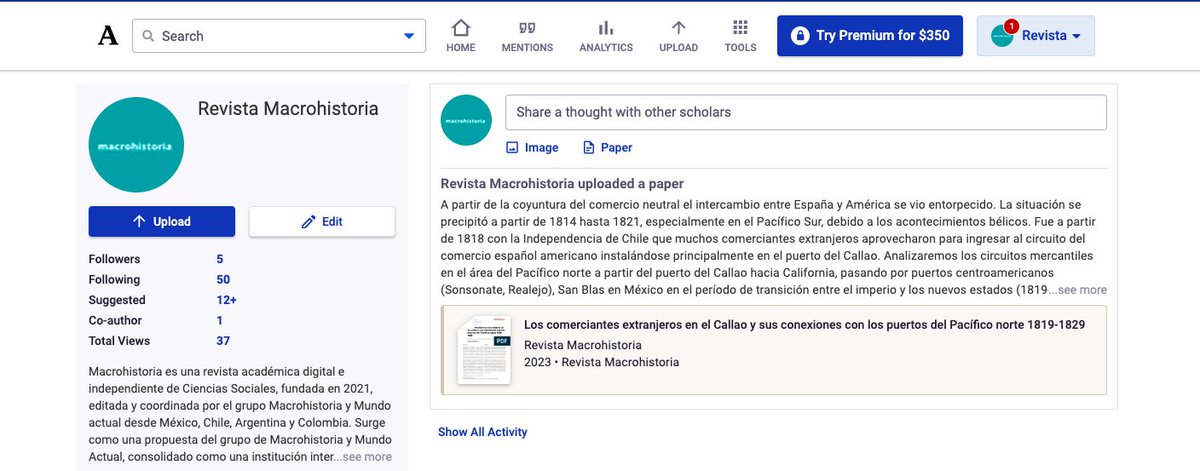Viewport: 1200px width, 471px height.
Task: Click author Revista Macrohistoria under paper title
Action: point(583,345)
